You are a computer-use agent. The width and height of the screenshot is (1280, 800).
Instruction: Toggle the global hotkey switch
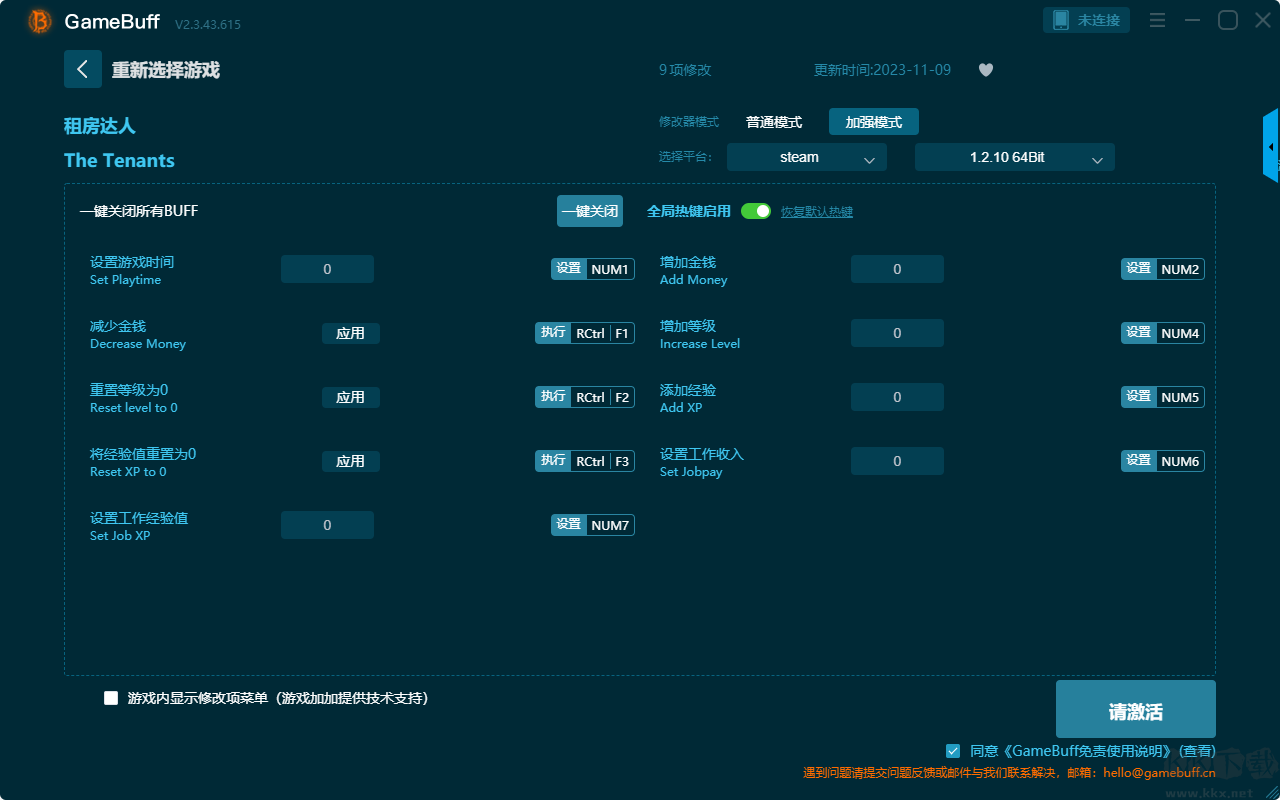(756, 211)
